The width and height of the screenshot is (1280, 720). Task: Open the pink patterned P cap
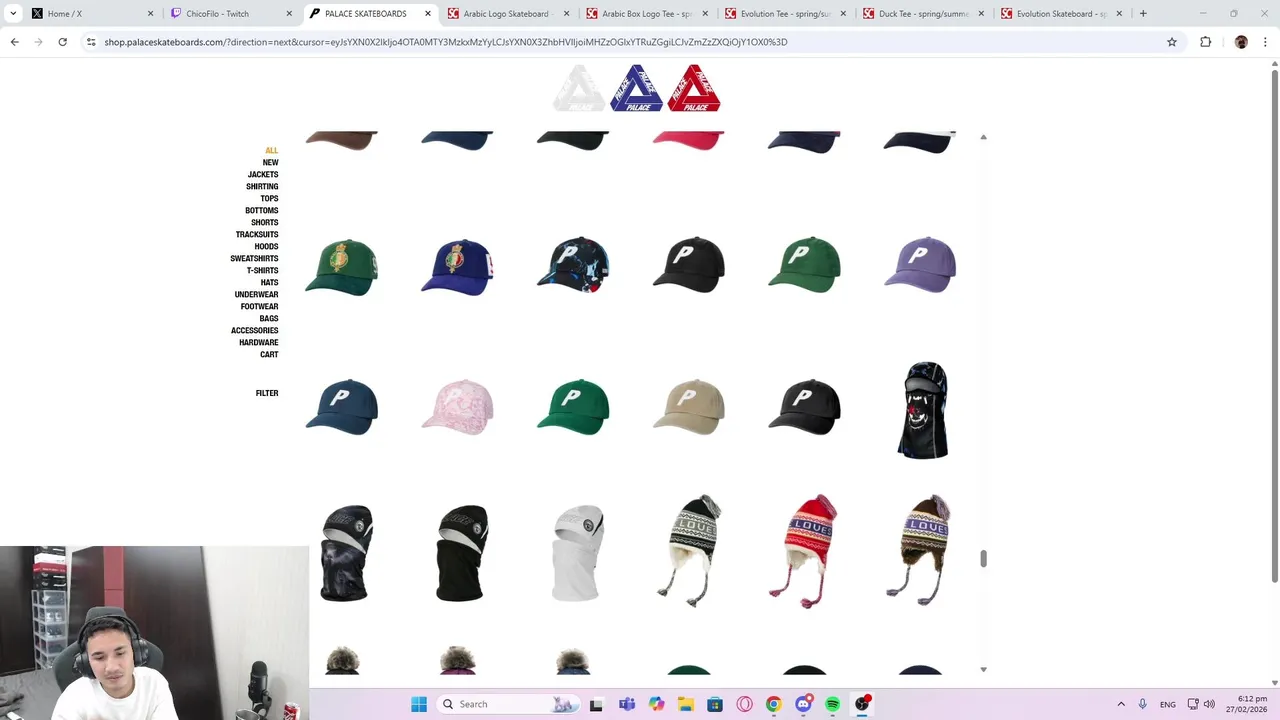tap(457, 407)
